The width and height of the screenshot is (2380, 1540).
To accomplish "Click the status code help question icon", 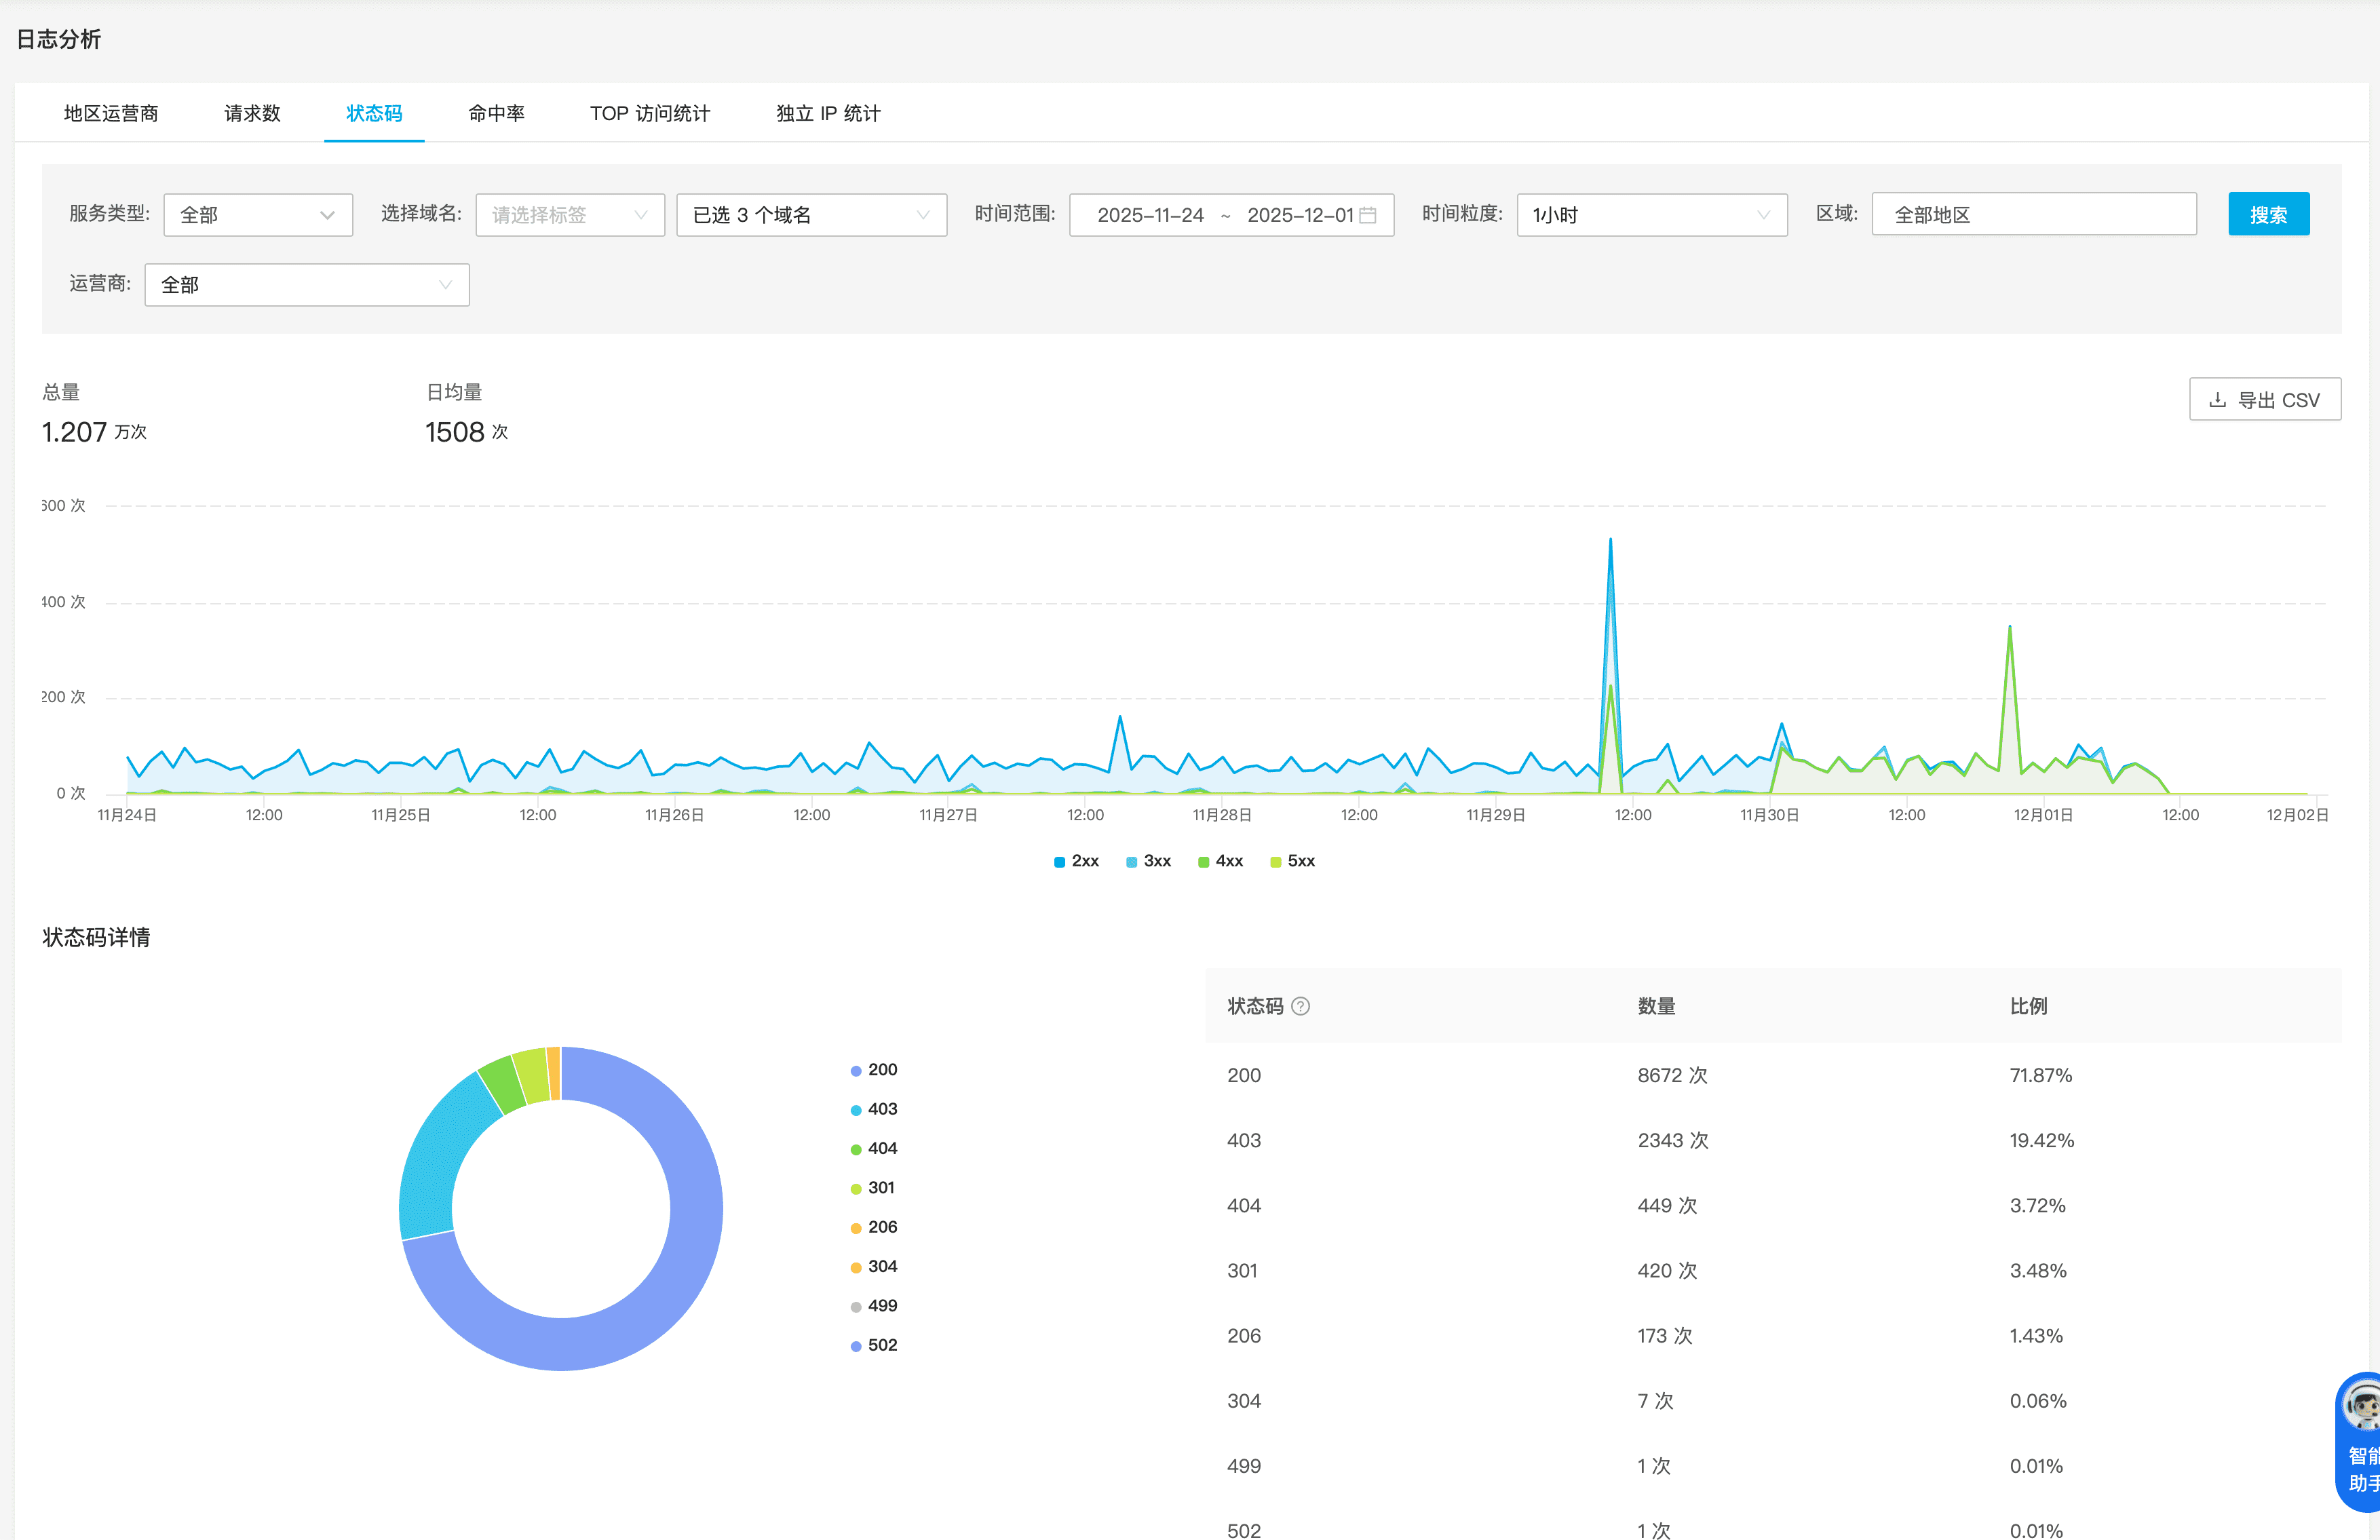I will [x=1300, y=1006].
